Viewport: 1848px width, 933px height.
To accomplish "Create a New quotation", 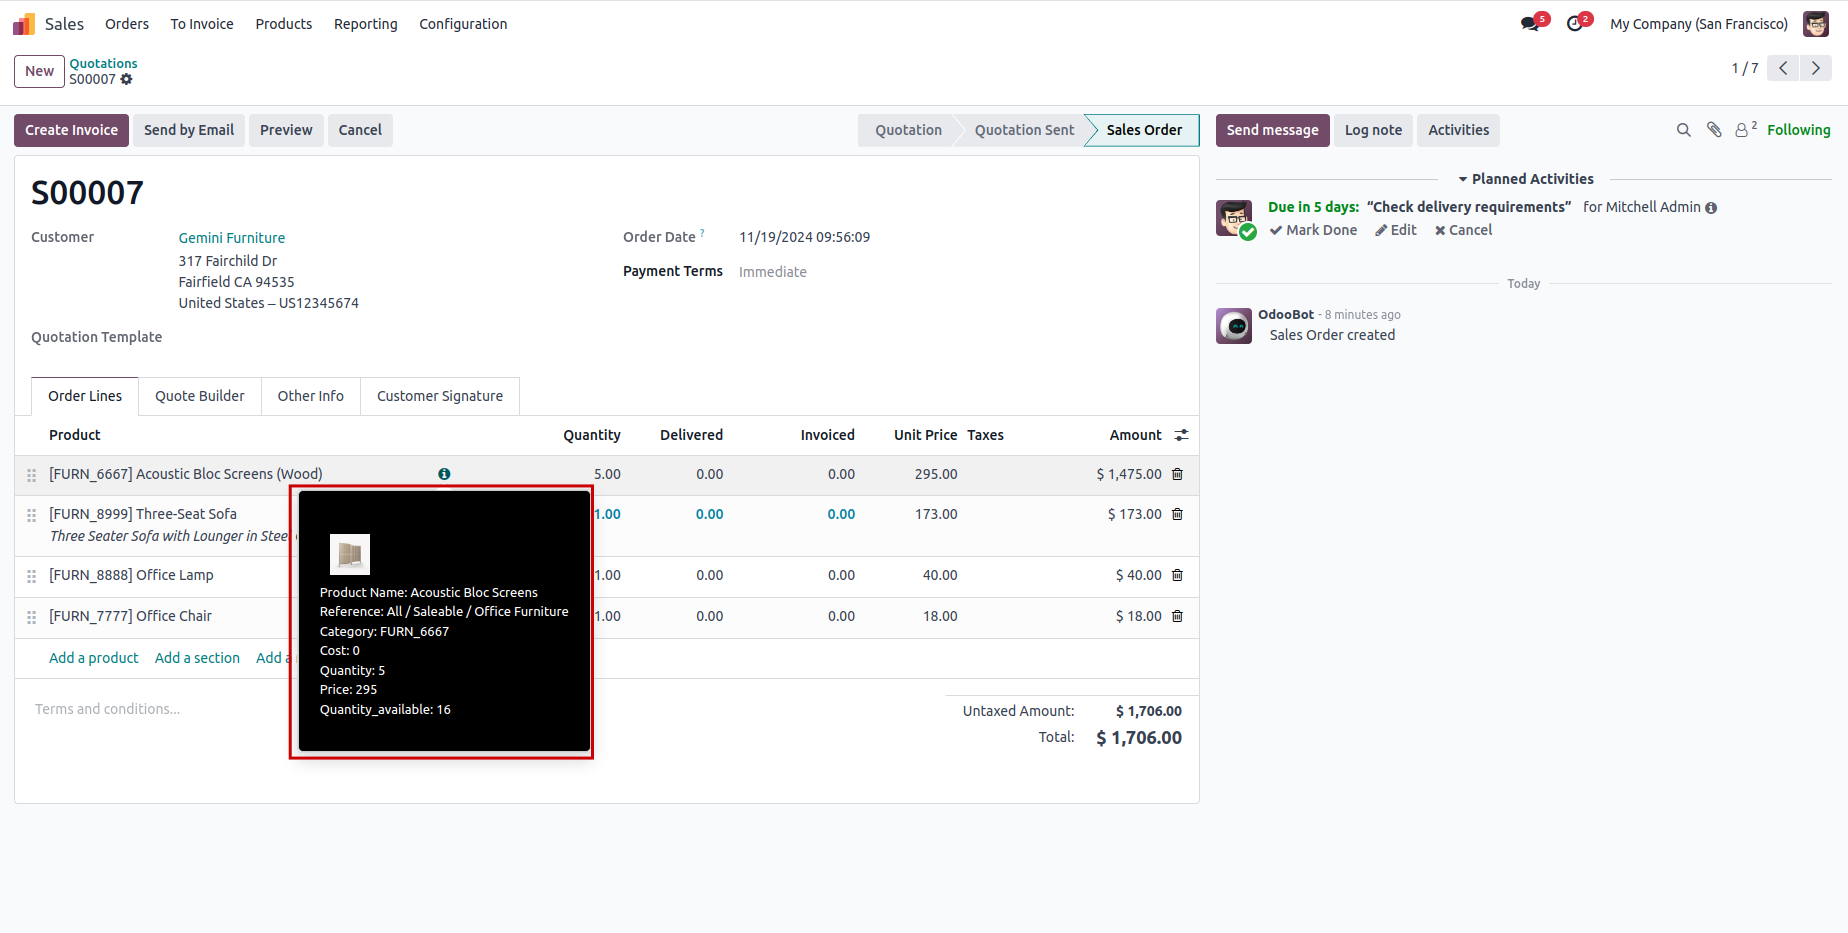I will tap(40, 71).
